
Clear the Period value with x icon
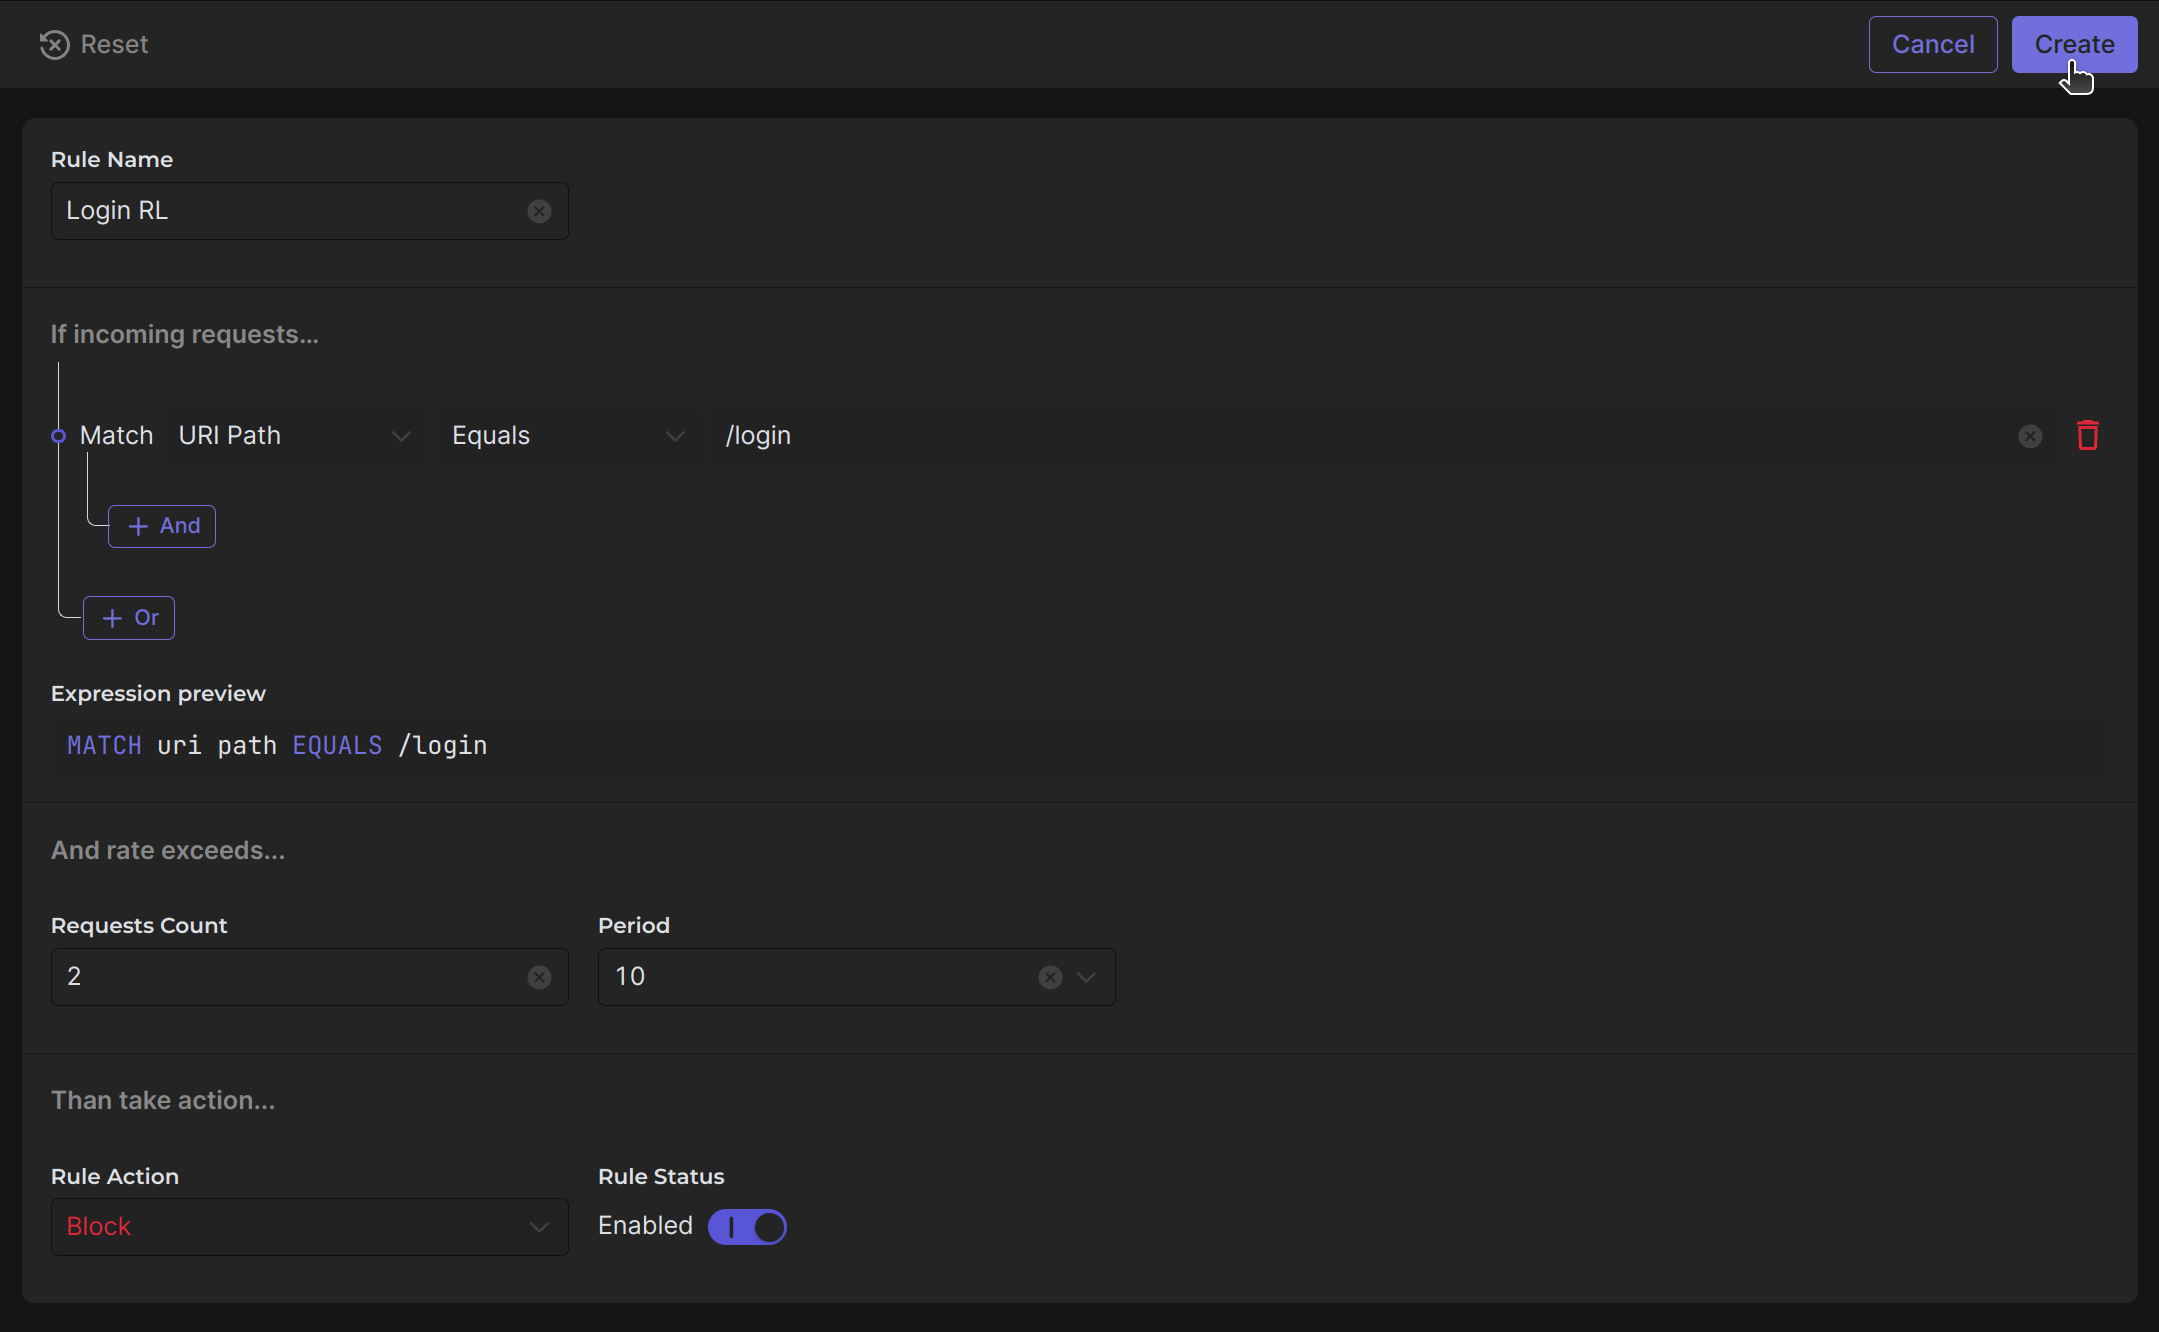click(1050, 977)
